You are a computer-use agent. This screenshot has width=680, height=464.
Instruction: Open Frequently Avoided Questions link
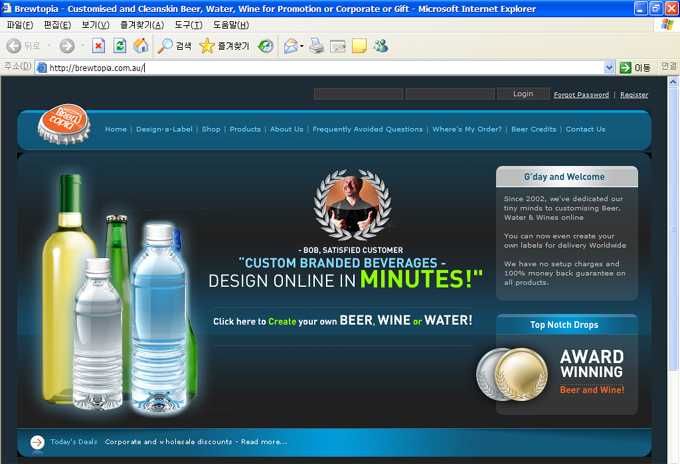point(367,129)
